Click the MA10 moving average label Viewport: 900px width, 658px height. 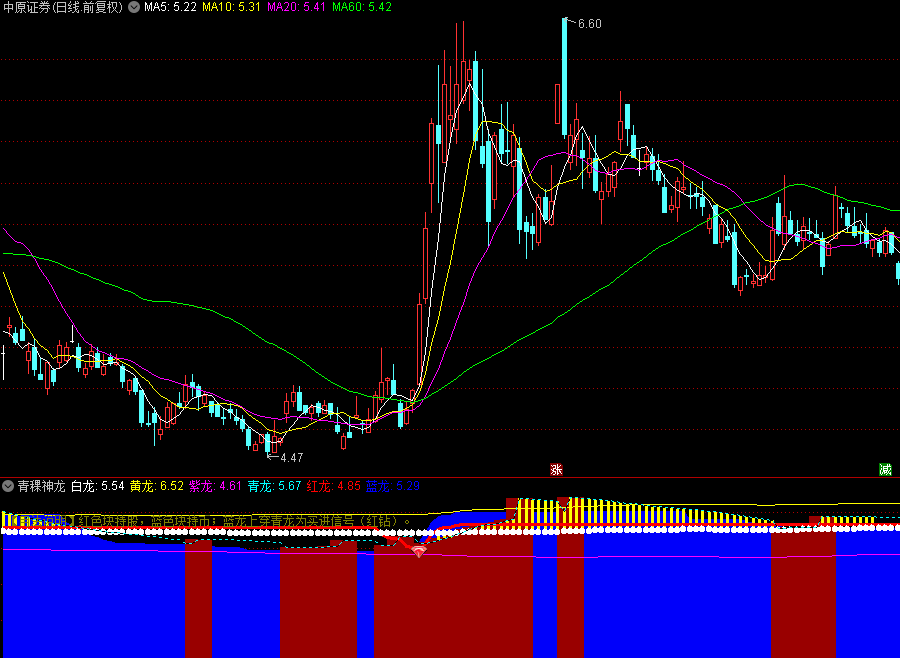pos(232,7)
